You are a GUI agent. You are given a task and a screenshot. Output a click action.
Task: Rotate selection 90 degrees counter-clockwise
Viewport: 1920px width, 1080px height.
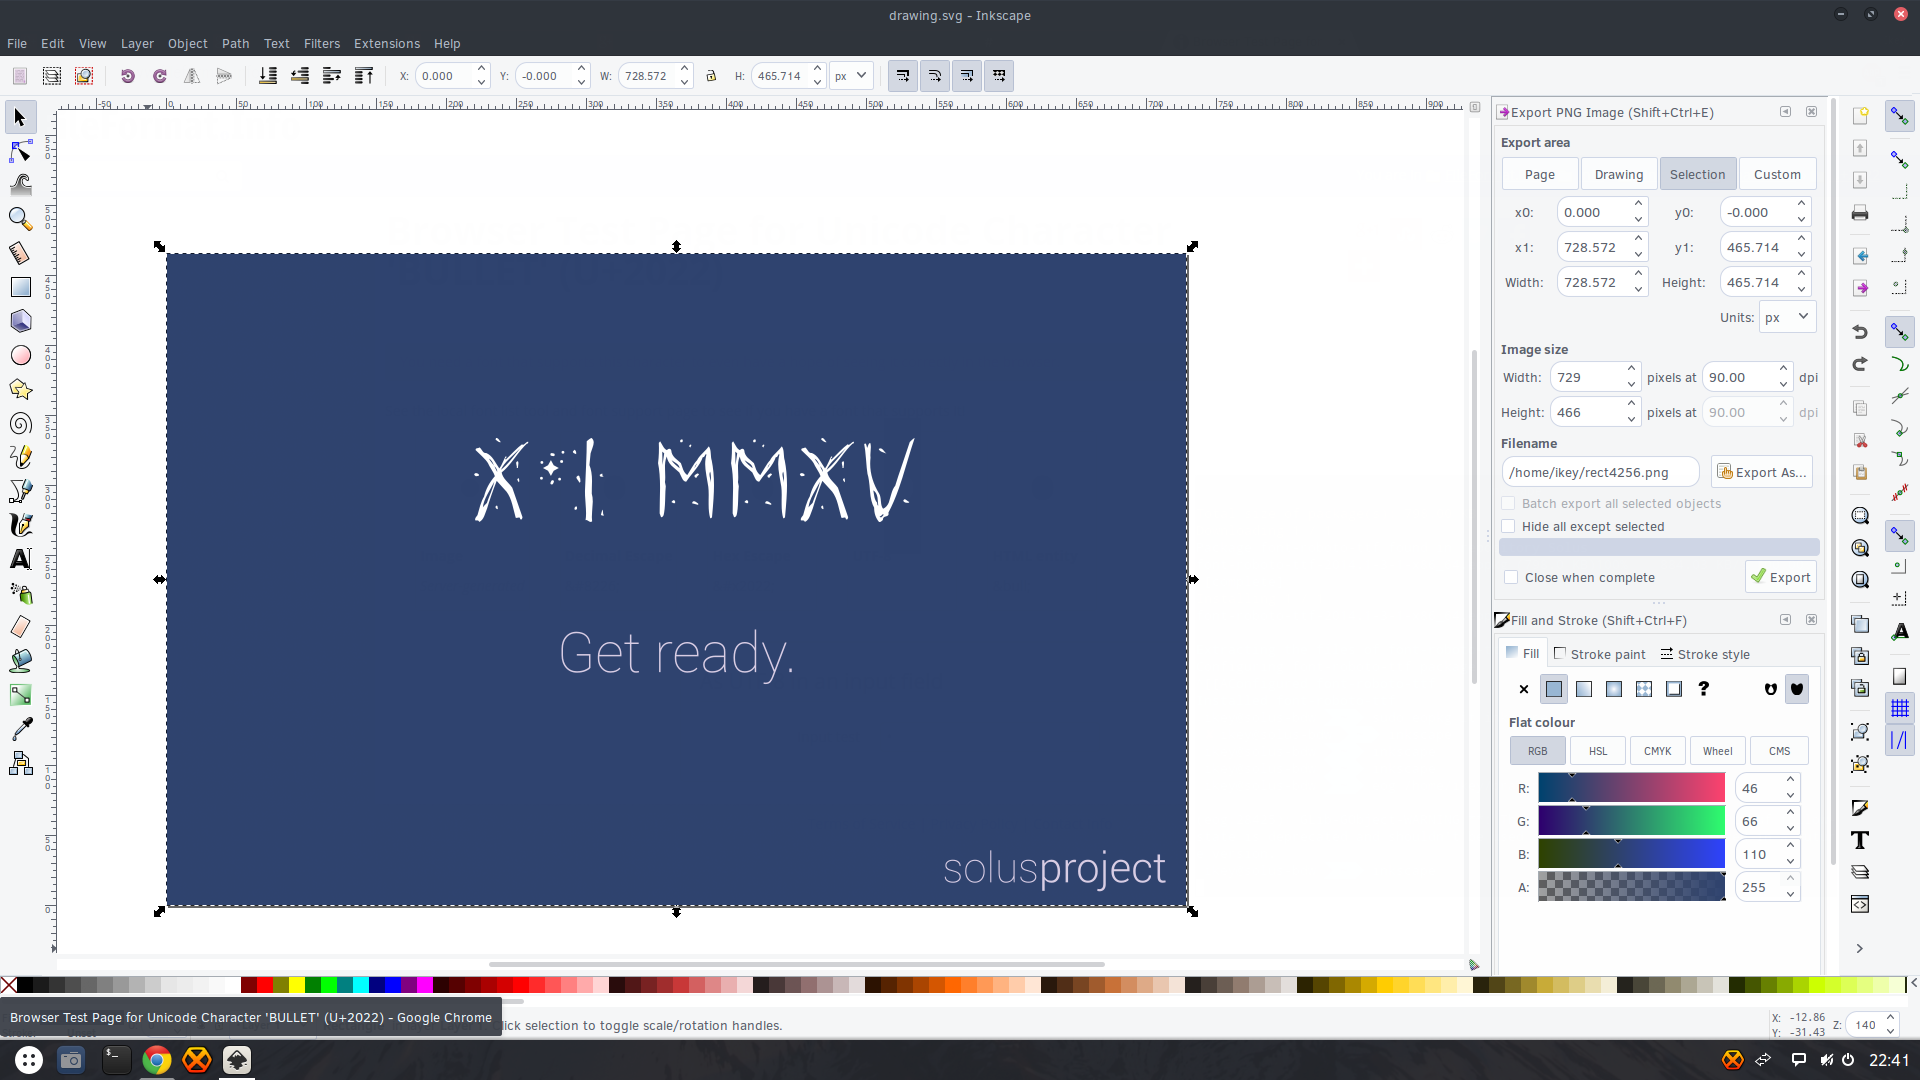pos(127,76)
